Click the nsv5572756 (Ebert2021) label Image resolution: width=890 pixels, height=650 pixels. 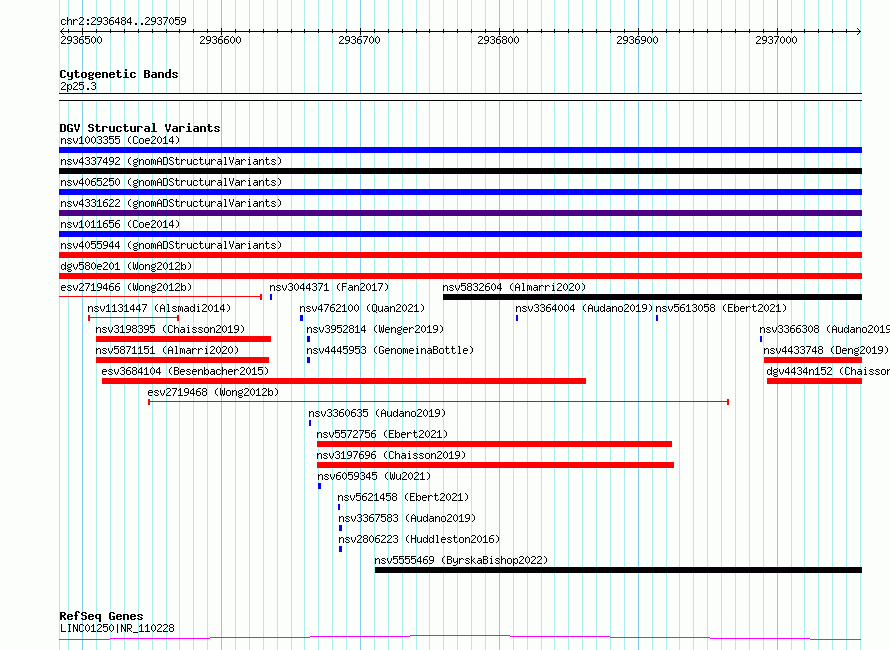pos(382,434)
